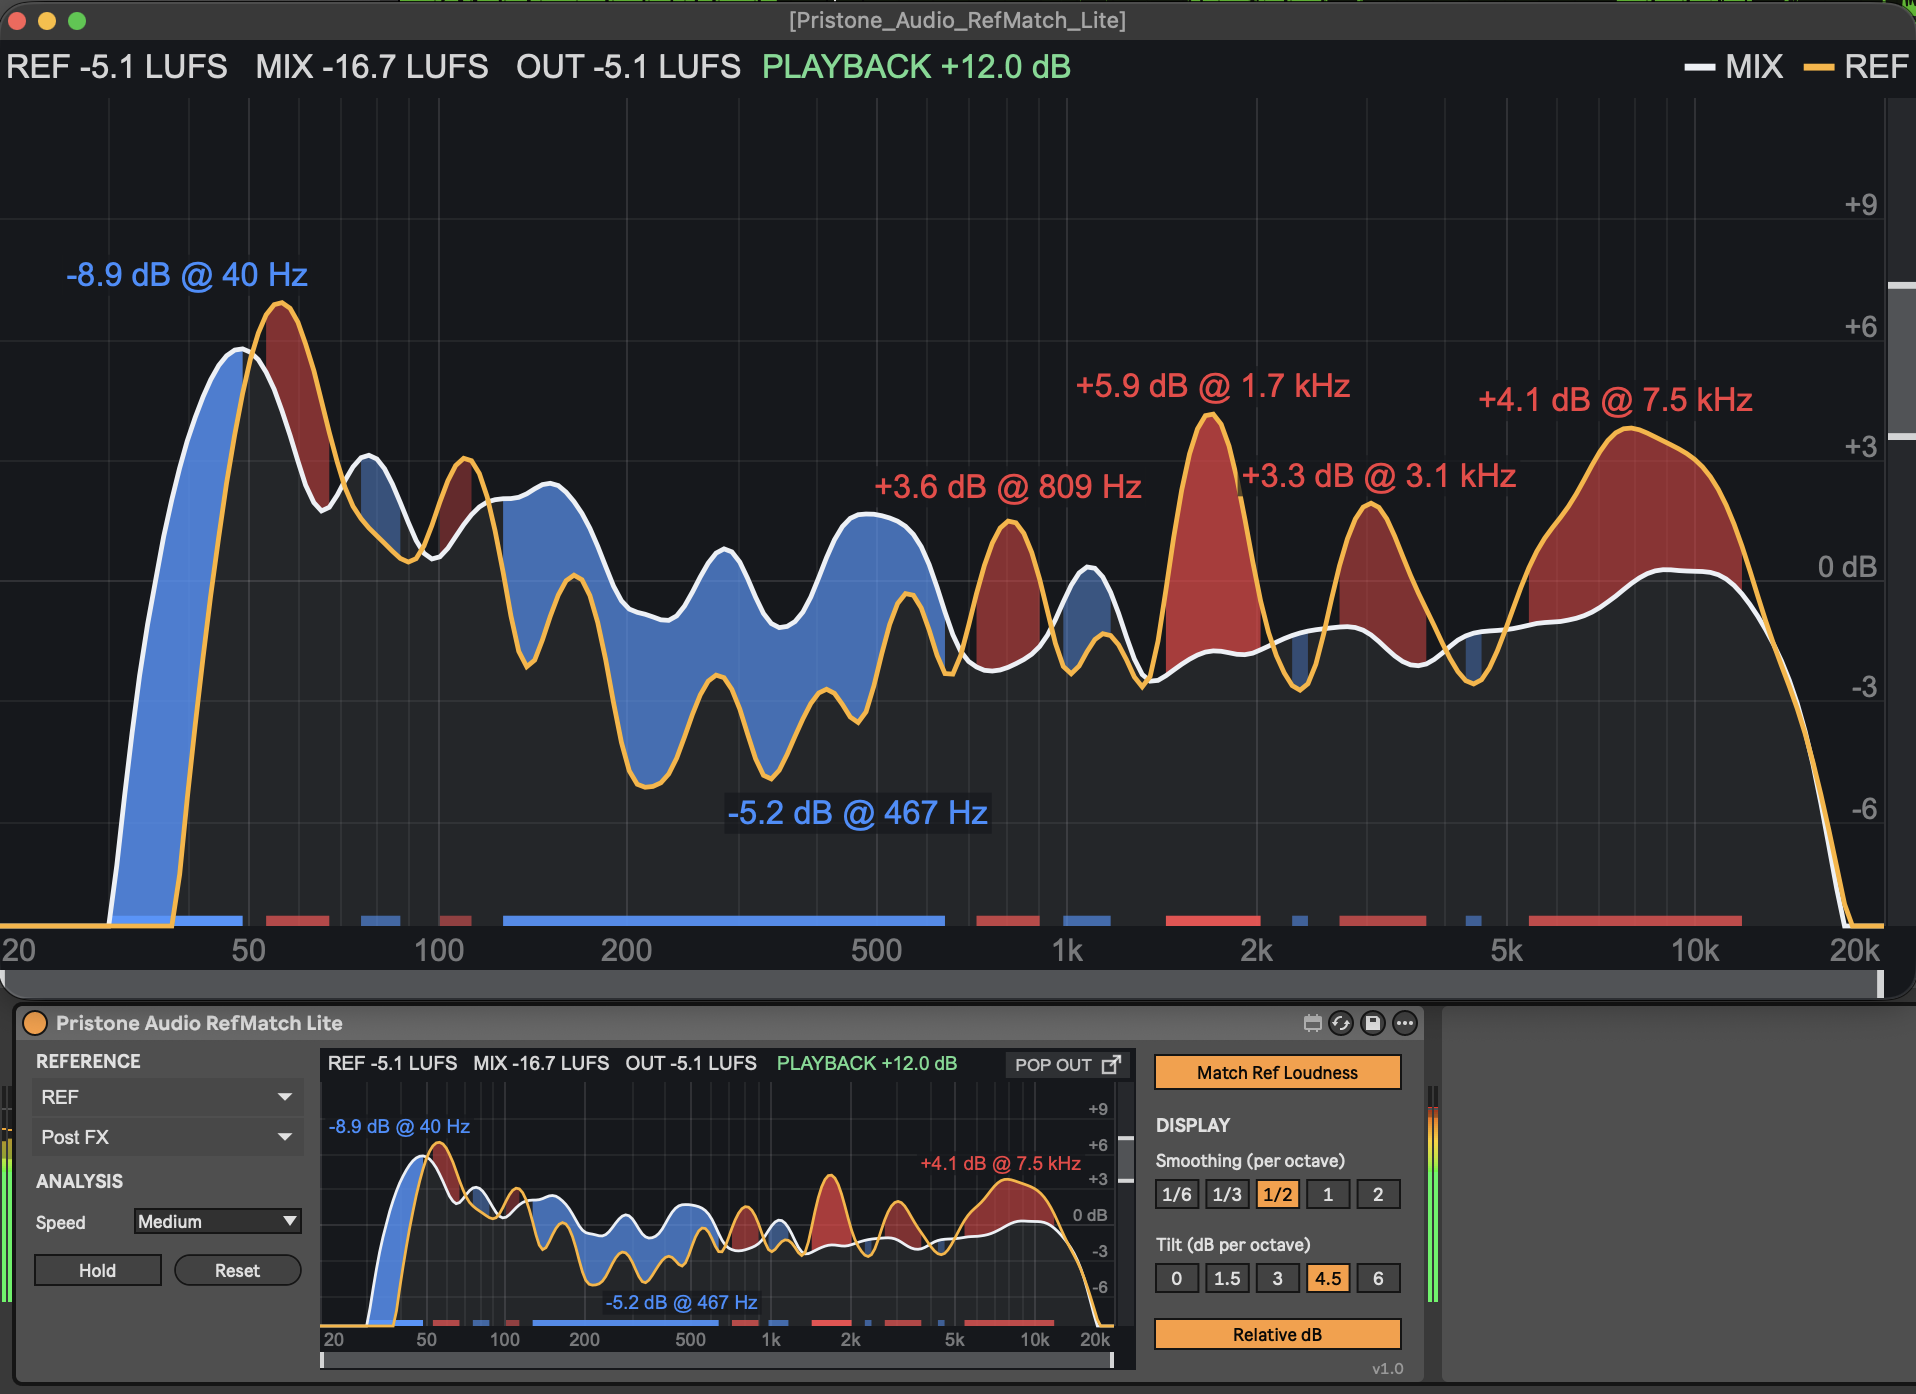This screenshot has width=1916, height=1394.
Task: Click the REF legend entry top right
Action: pos(1856,67)
